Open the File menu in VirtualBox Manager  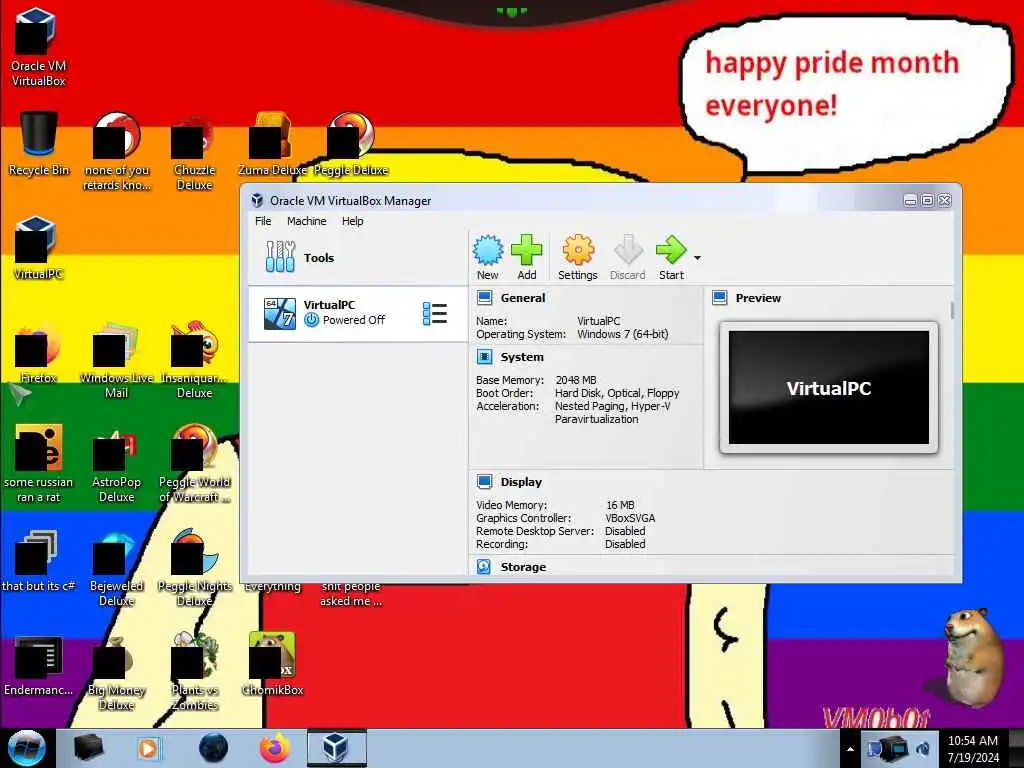(263, 221)
